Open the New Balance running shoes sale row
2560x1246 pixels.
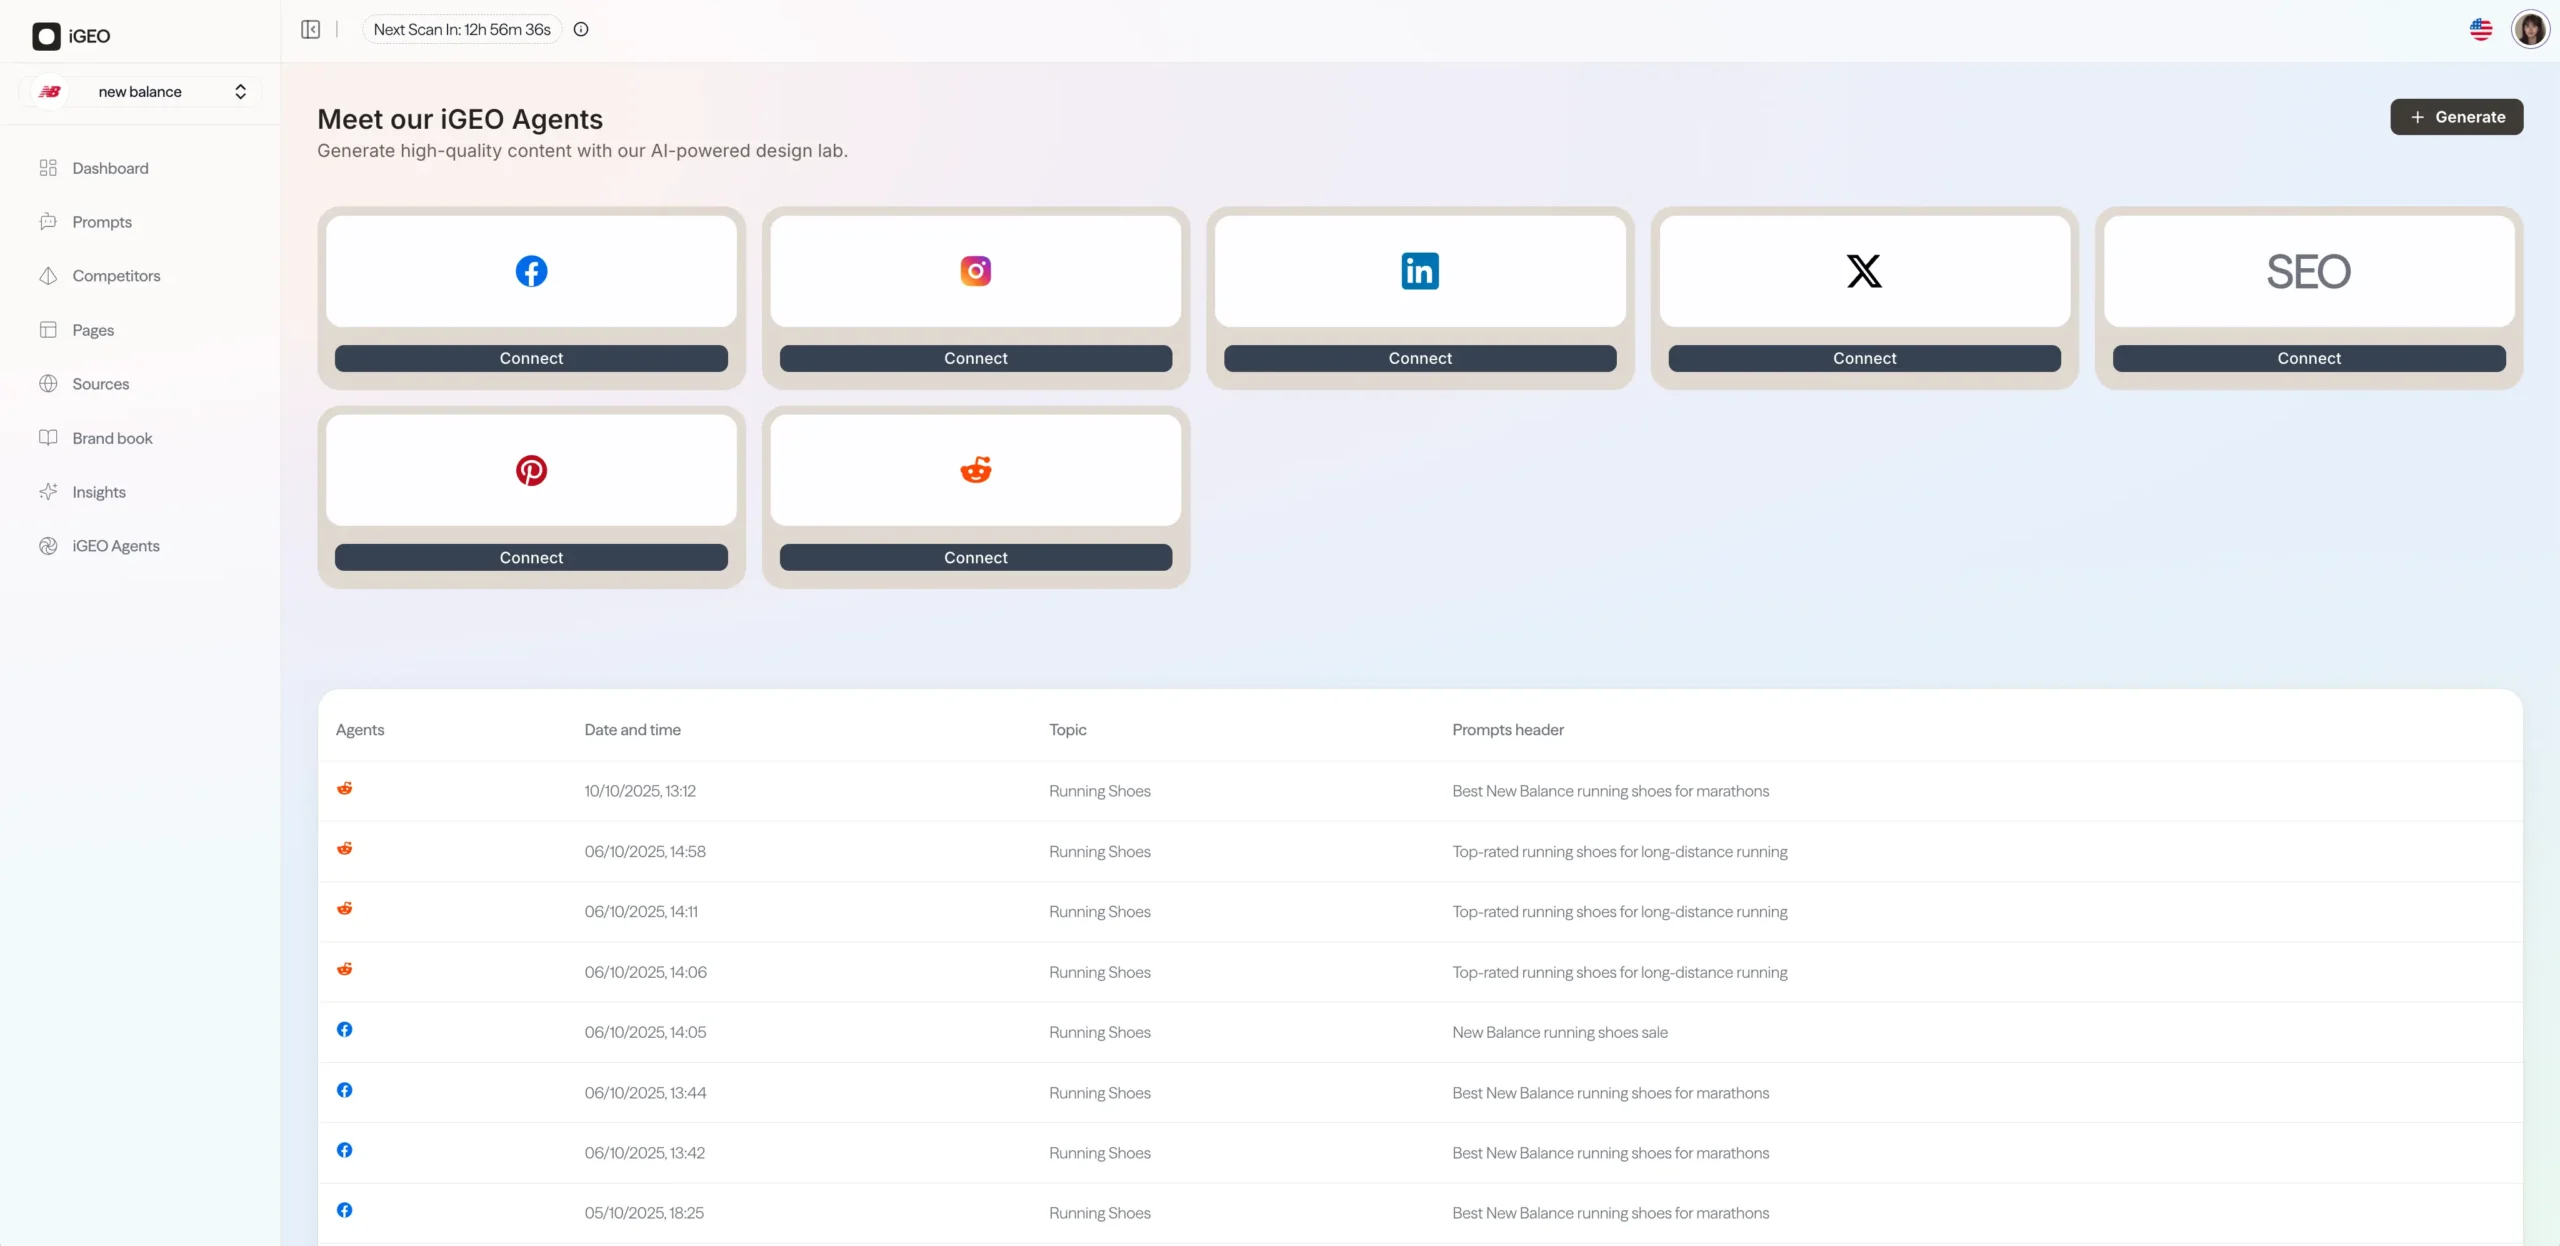[x=1559, y=1032]
